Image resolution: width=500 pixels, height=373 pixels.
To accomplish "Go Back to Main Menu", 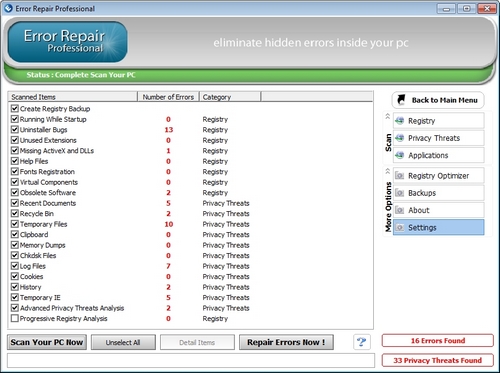I will (x=438, y=100).
